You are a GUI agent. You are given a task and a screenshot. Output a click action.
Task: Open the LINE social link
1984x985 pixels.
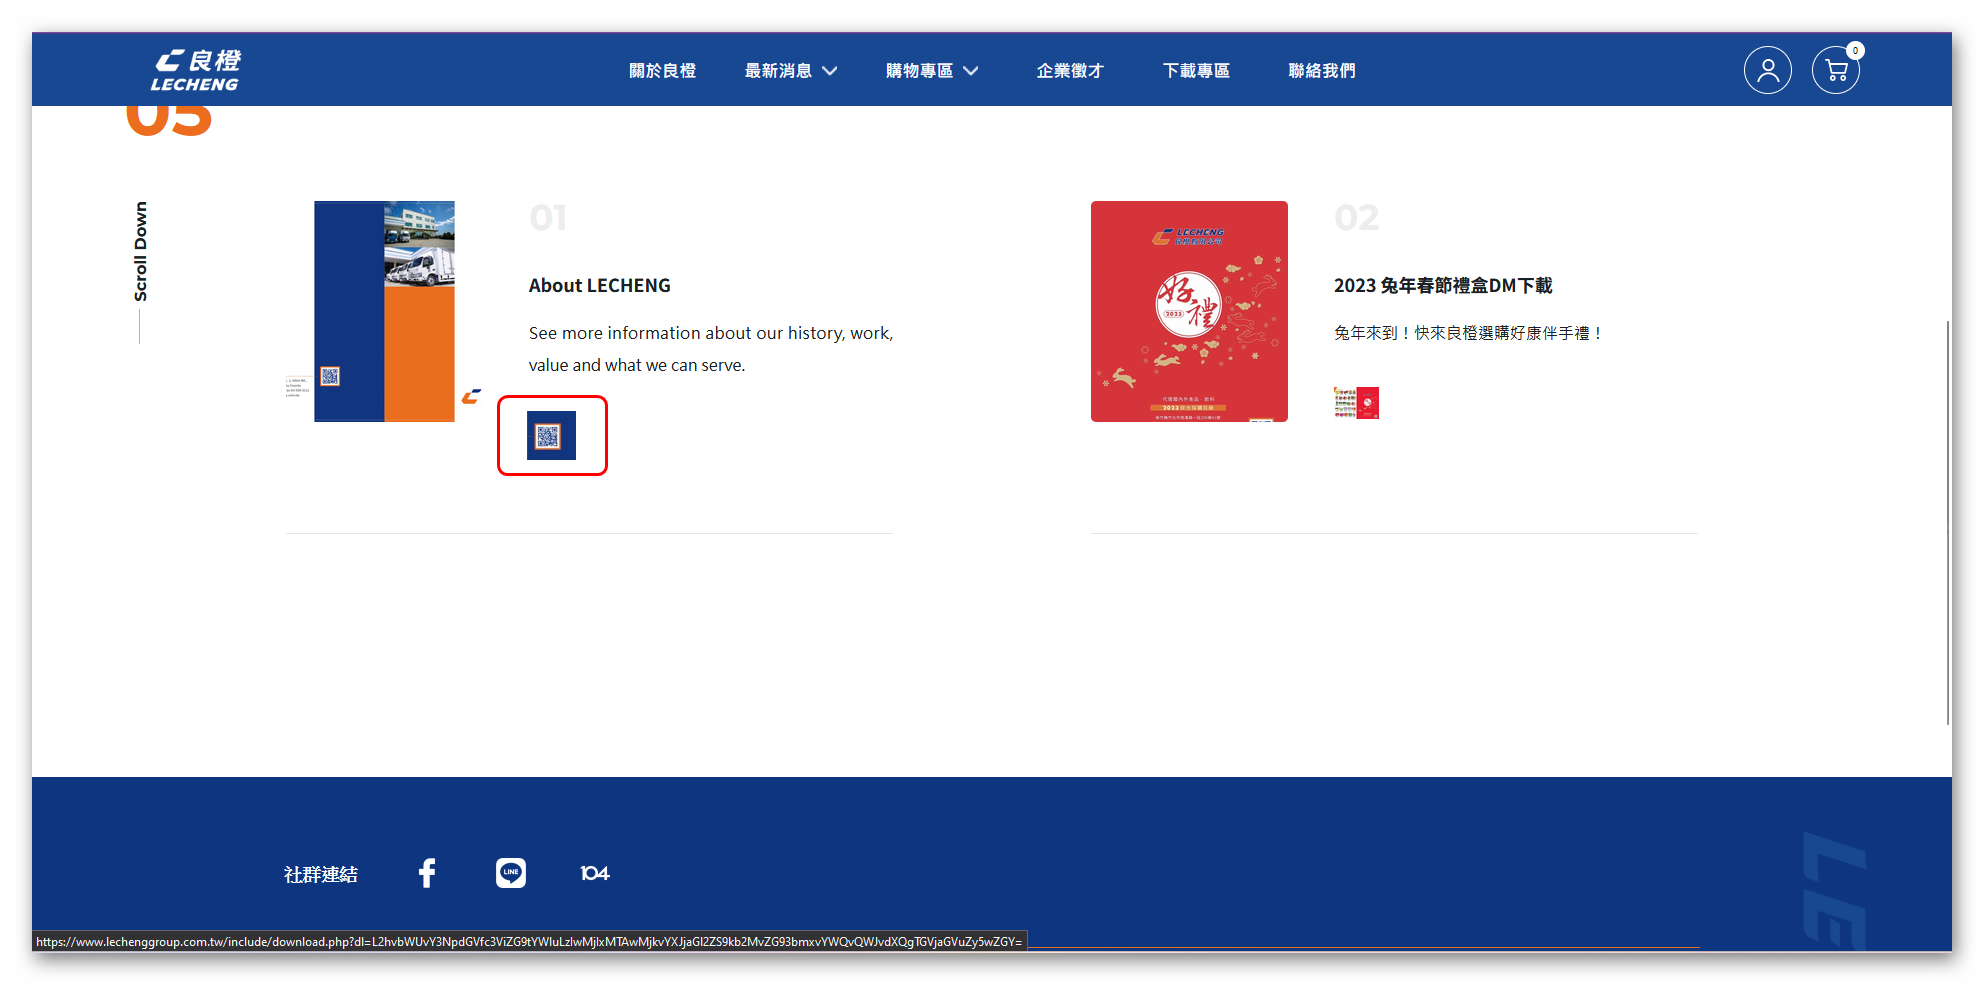pyautogui.click(x=511, y=873)
